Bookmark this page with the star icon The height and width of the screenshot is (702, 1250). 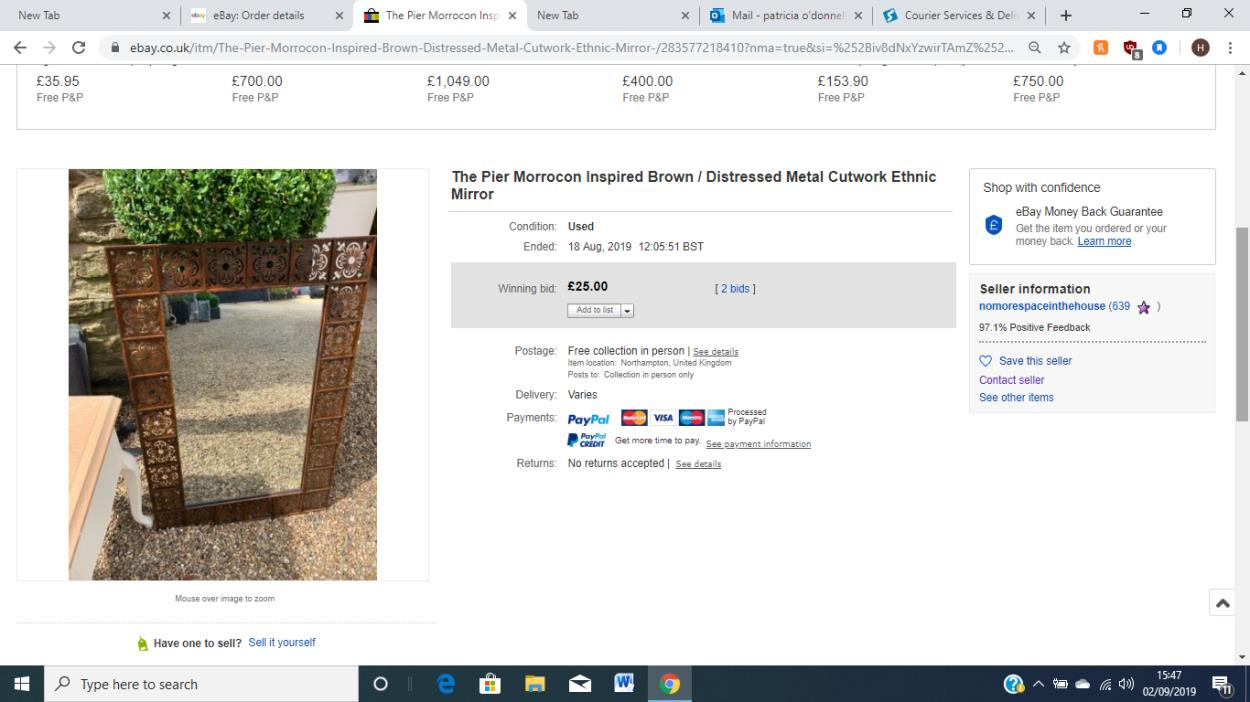1065,47
